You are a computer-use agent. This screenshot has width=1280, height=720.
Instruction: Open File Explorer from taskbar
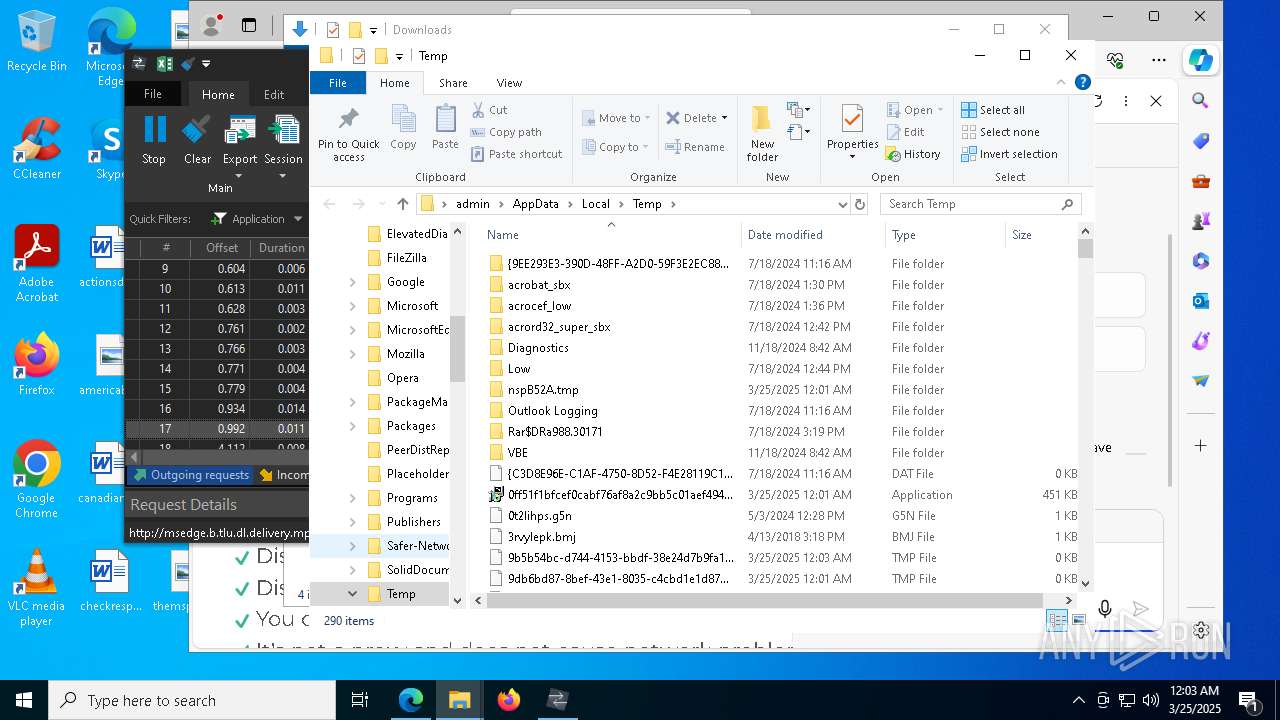(x=459, y=700)
